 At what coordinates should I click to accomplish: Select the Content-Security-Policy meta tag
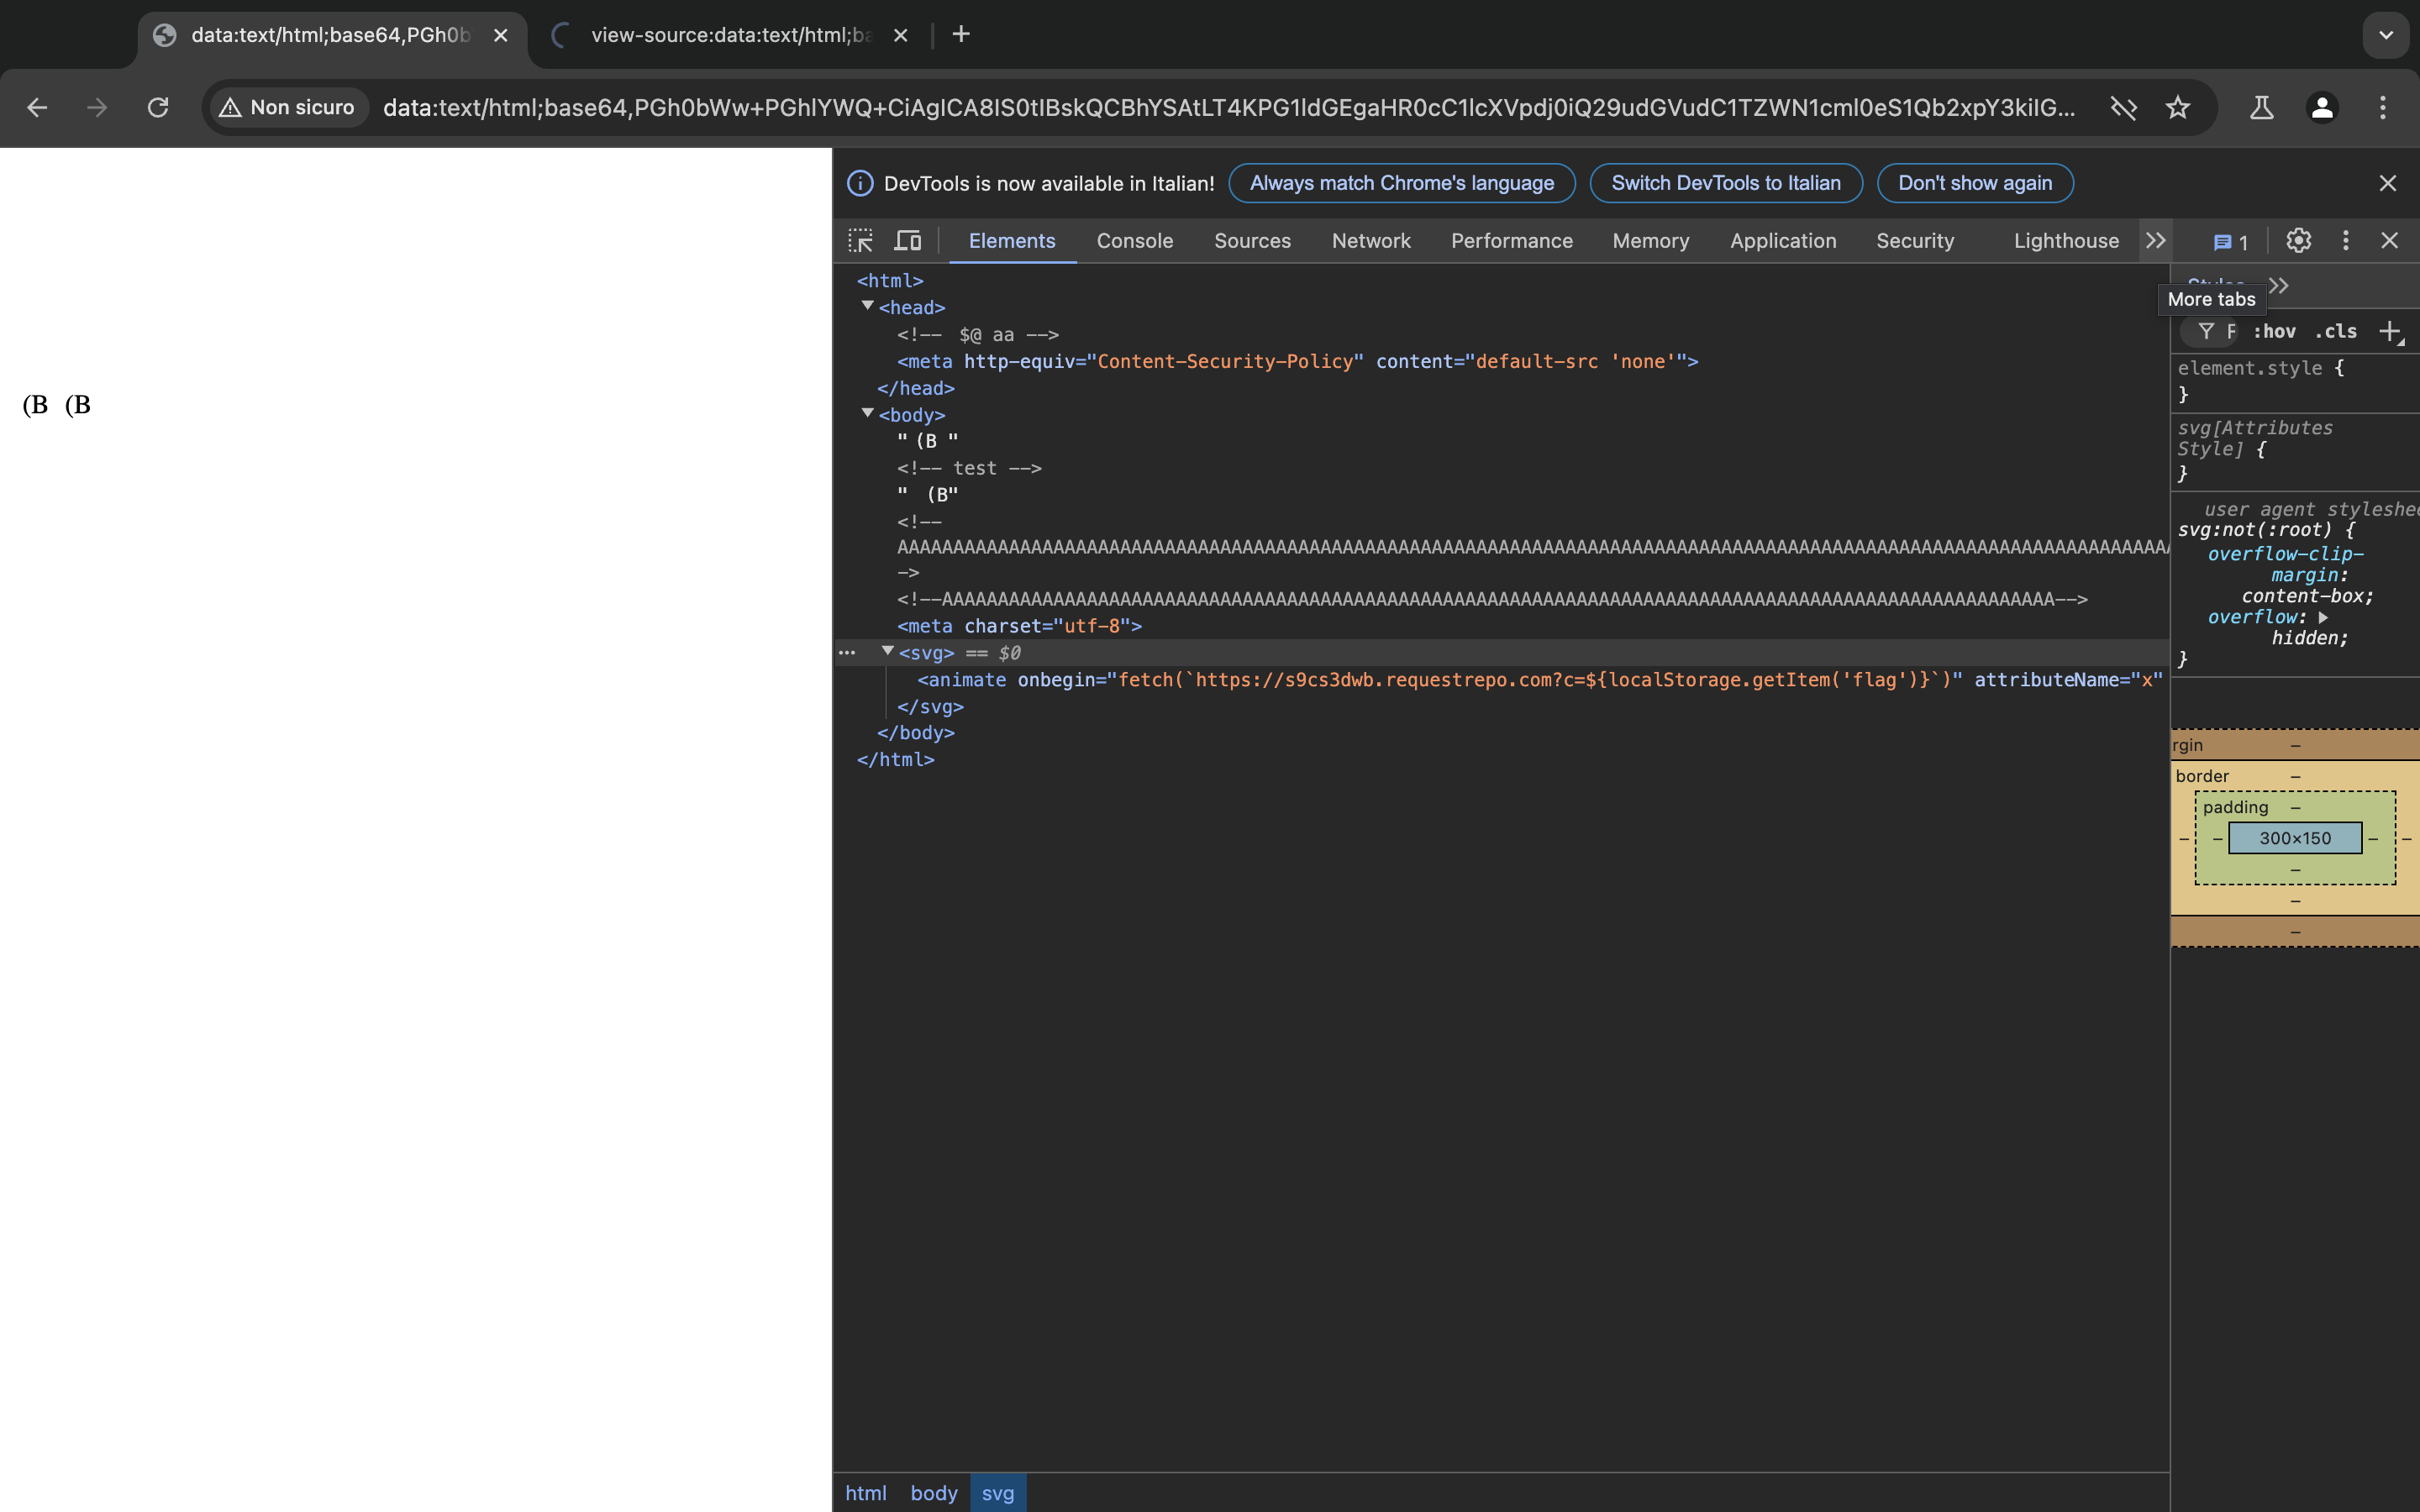1297,362
